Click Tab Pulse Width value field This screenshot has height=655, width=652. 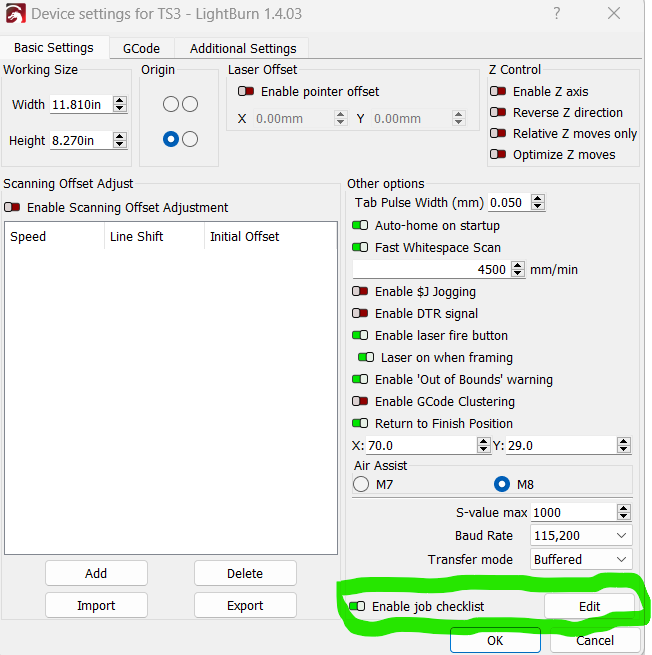510,203
